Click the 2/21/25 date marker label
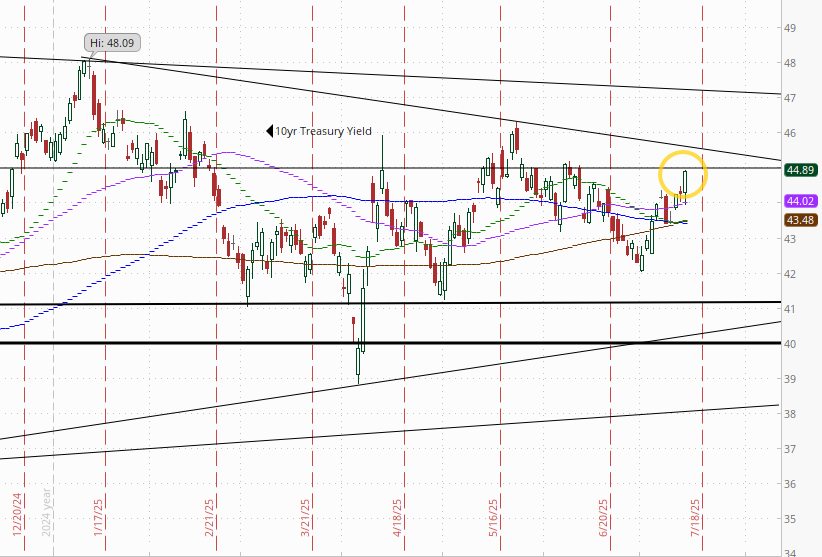The width and height of the screenshot is (822, 557). coord(209,518)
